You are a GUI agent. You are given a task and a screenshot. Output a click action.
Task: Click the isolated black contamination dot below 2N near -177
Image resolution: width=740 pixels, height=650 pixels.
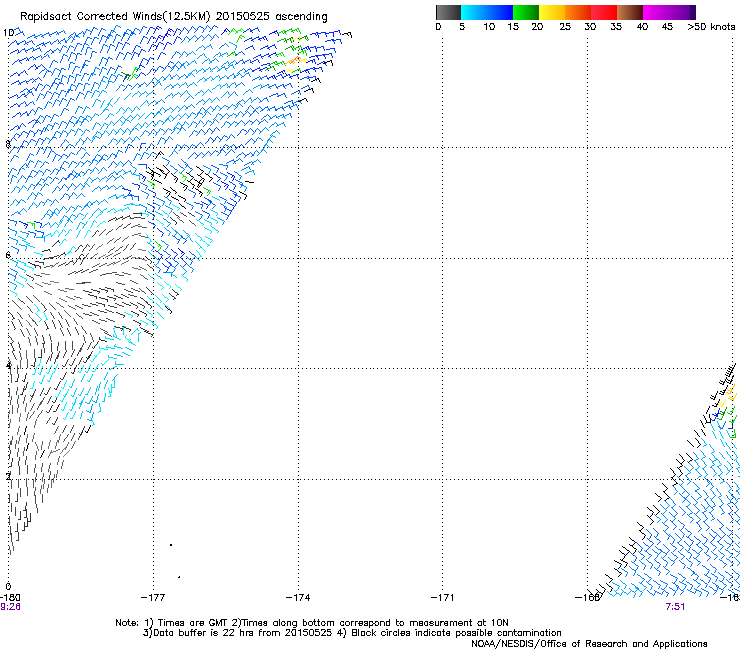click(x=171, y=545)
